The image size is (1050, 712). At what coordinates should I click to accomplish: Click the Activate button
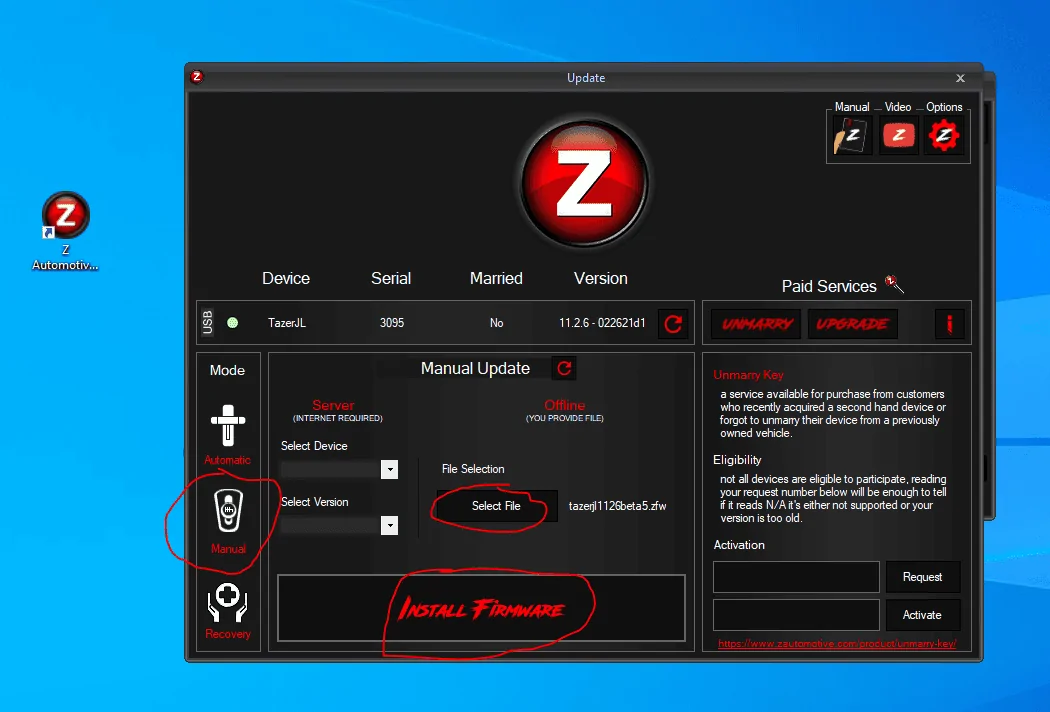(923, 615)
